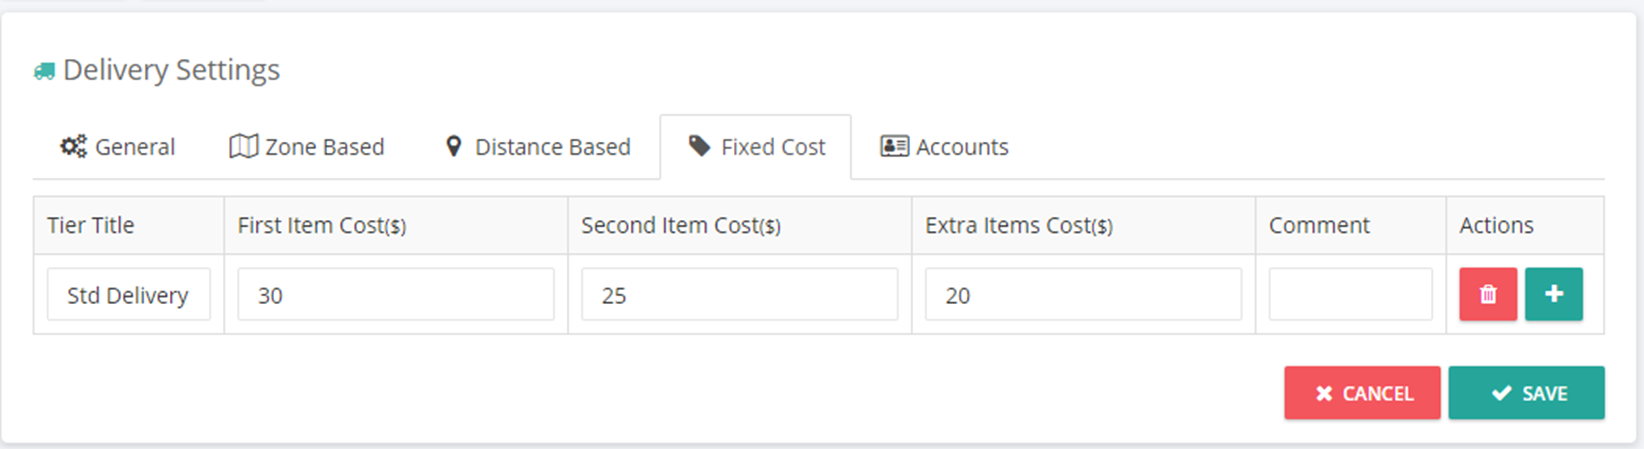
Task: Click the tag icon on Fixed Cost
Action: (x=699, y=146)
